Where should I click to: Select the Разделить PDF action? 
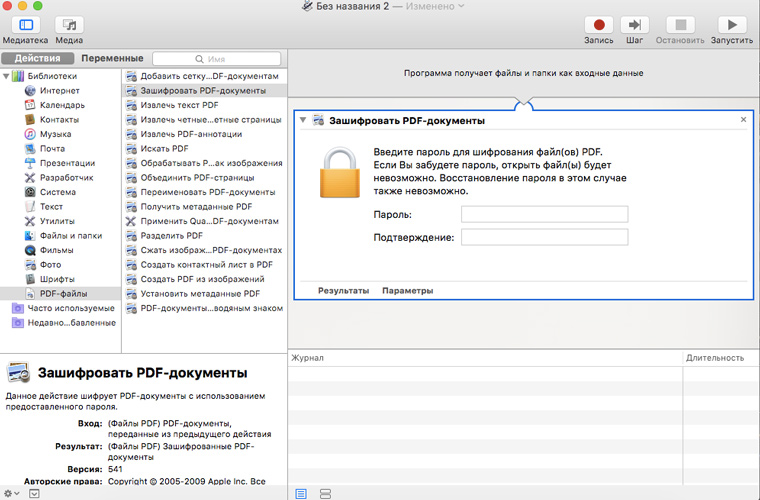[205, 236]
